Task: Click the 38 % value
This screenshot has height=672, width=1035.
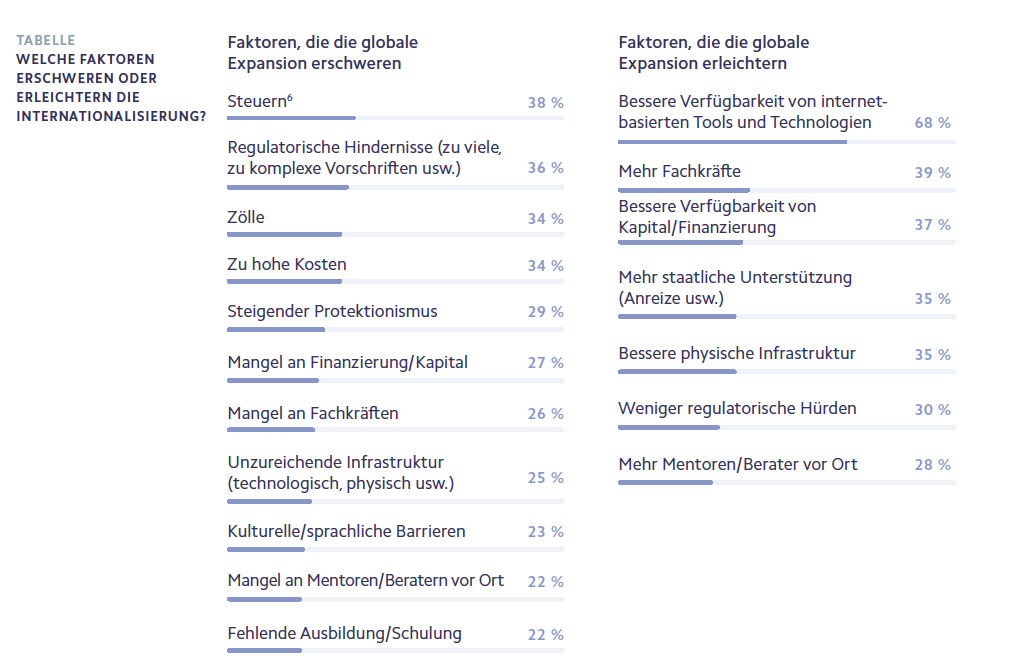Action: point(545,103)
